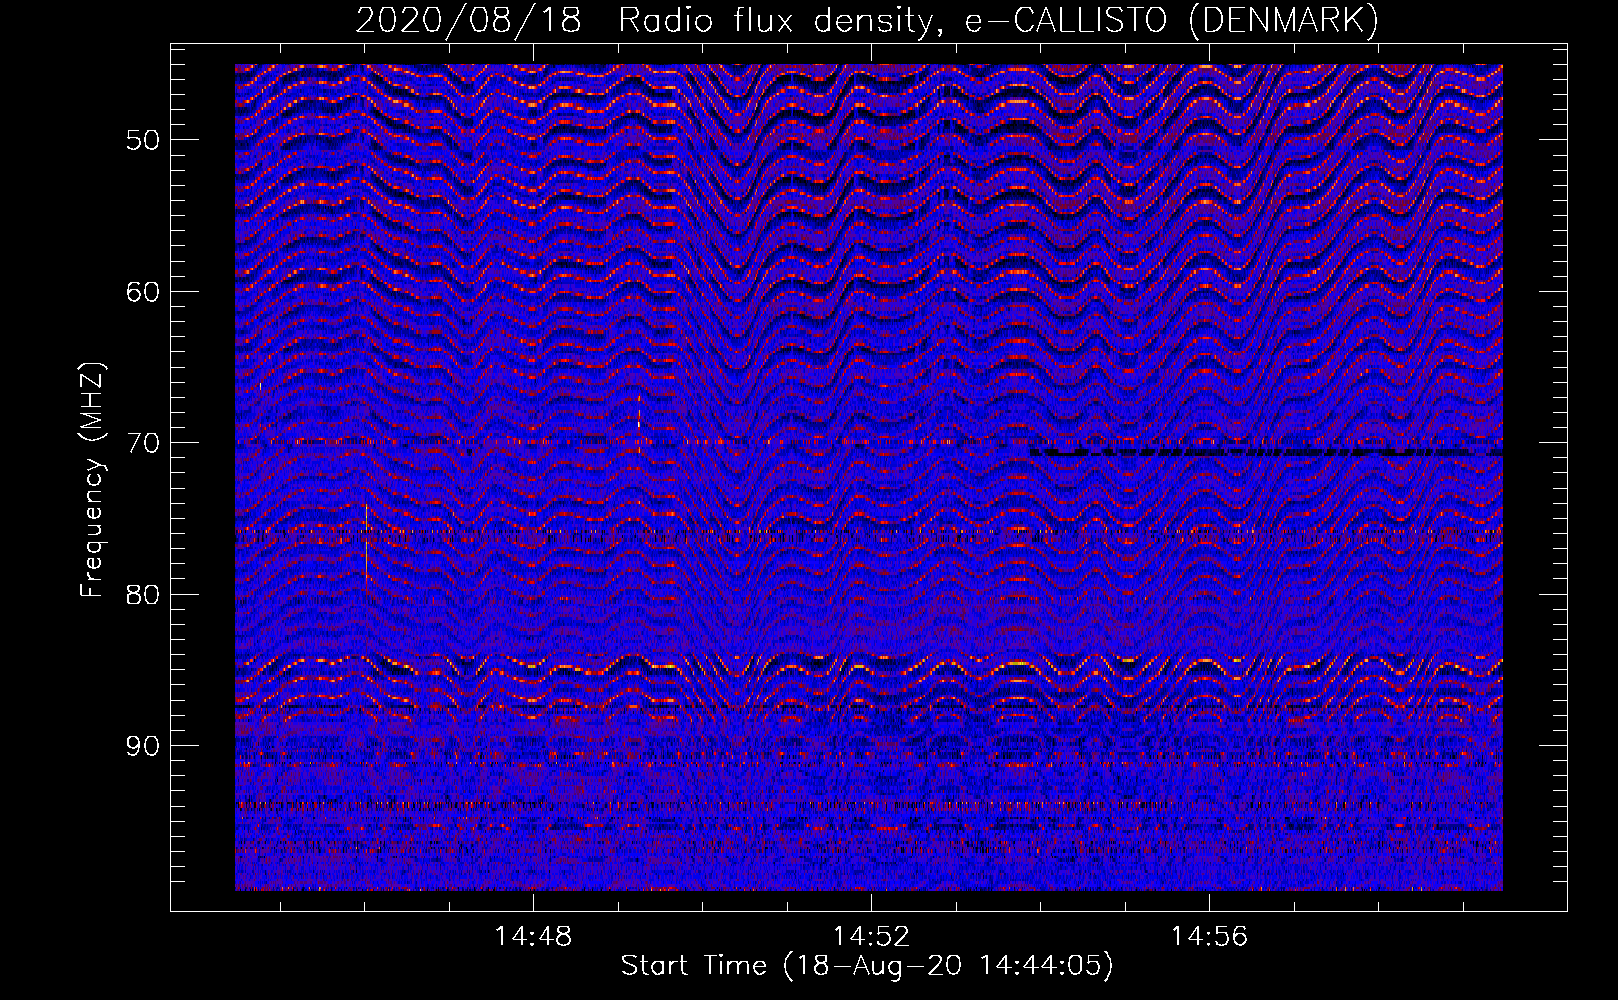Click the 14:56 time tick label
Image resolution: width=1618 pixels, height=1000 pixels.
coord(1209,936)
